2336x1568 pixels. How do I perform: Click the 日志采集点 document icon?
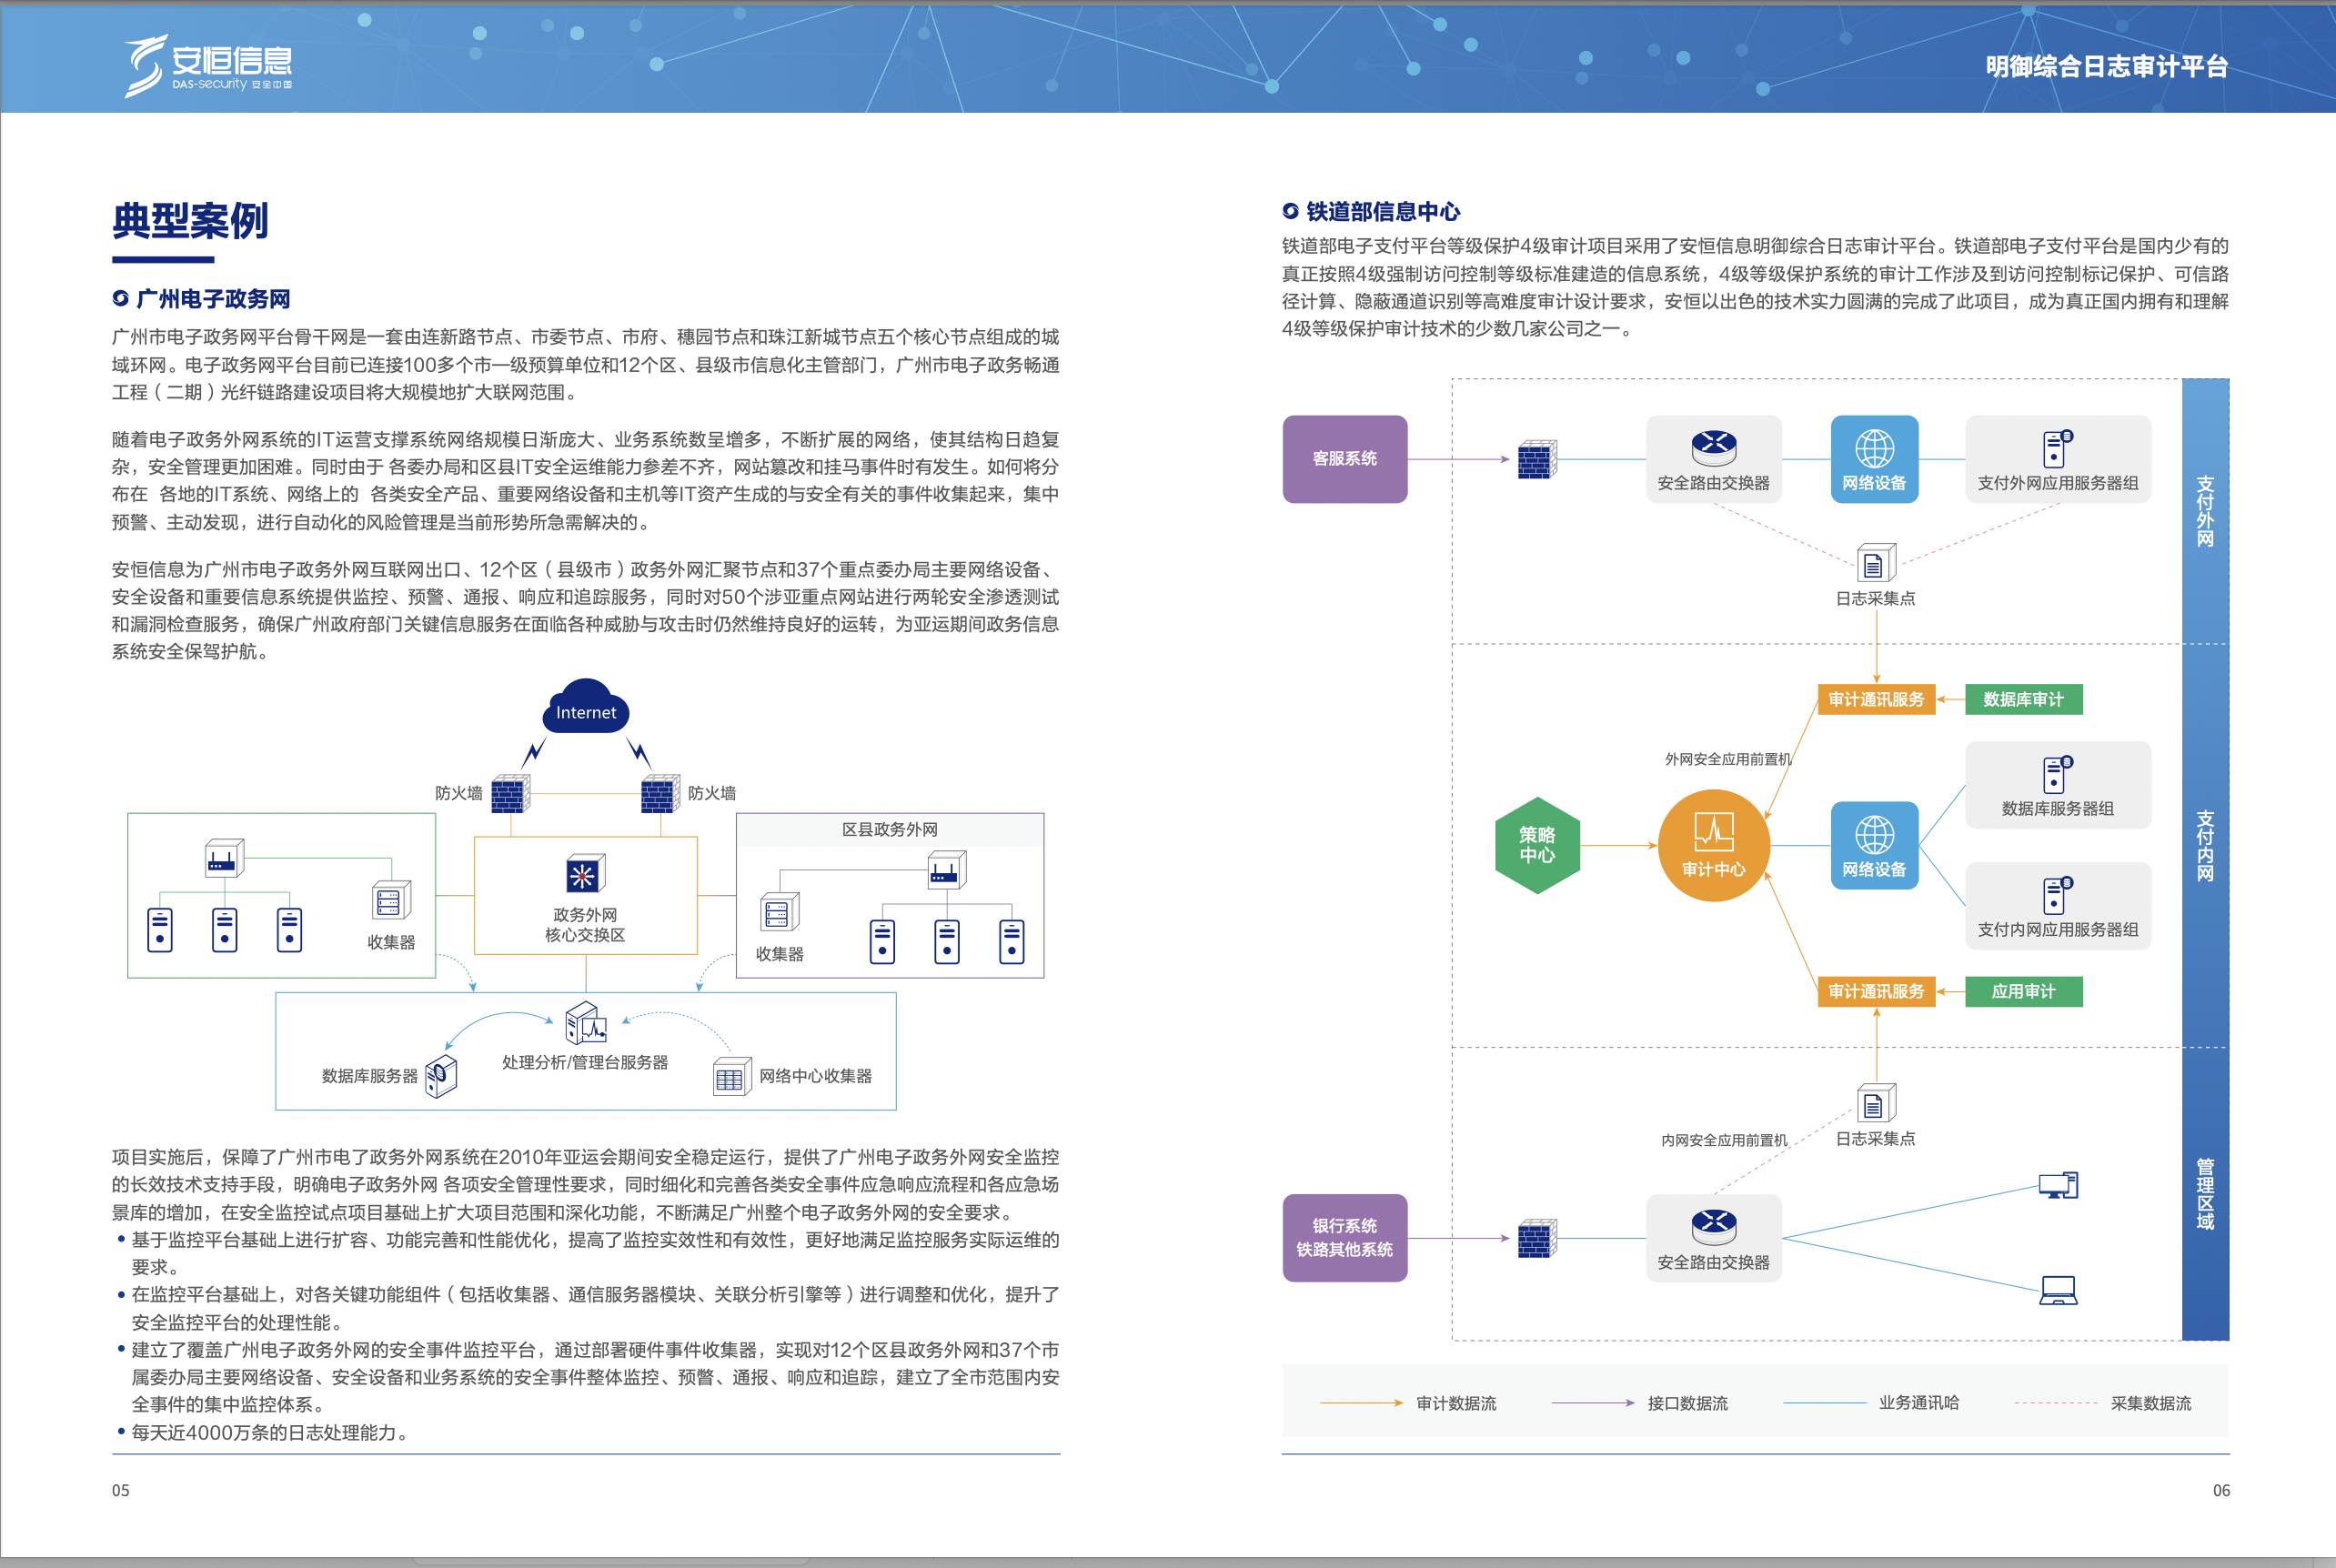[x=1875, y=562]
